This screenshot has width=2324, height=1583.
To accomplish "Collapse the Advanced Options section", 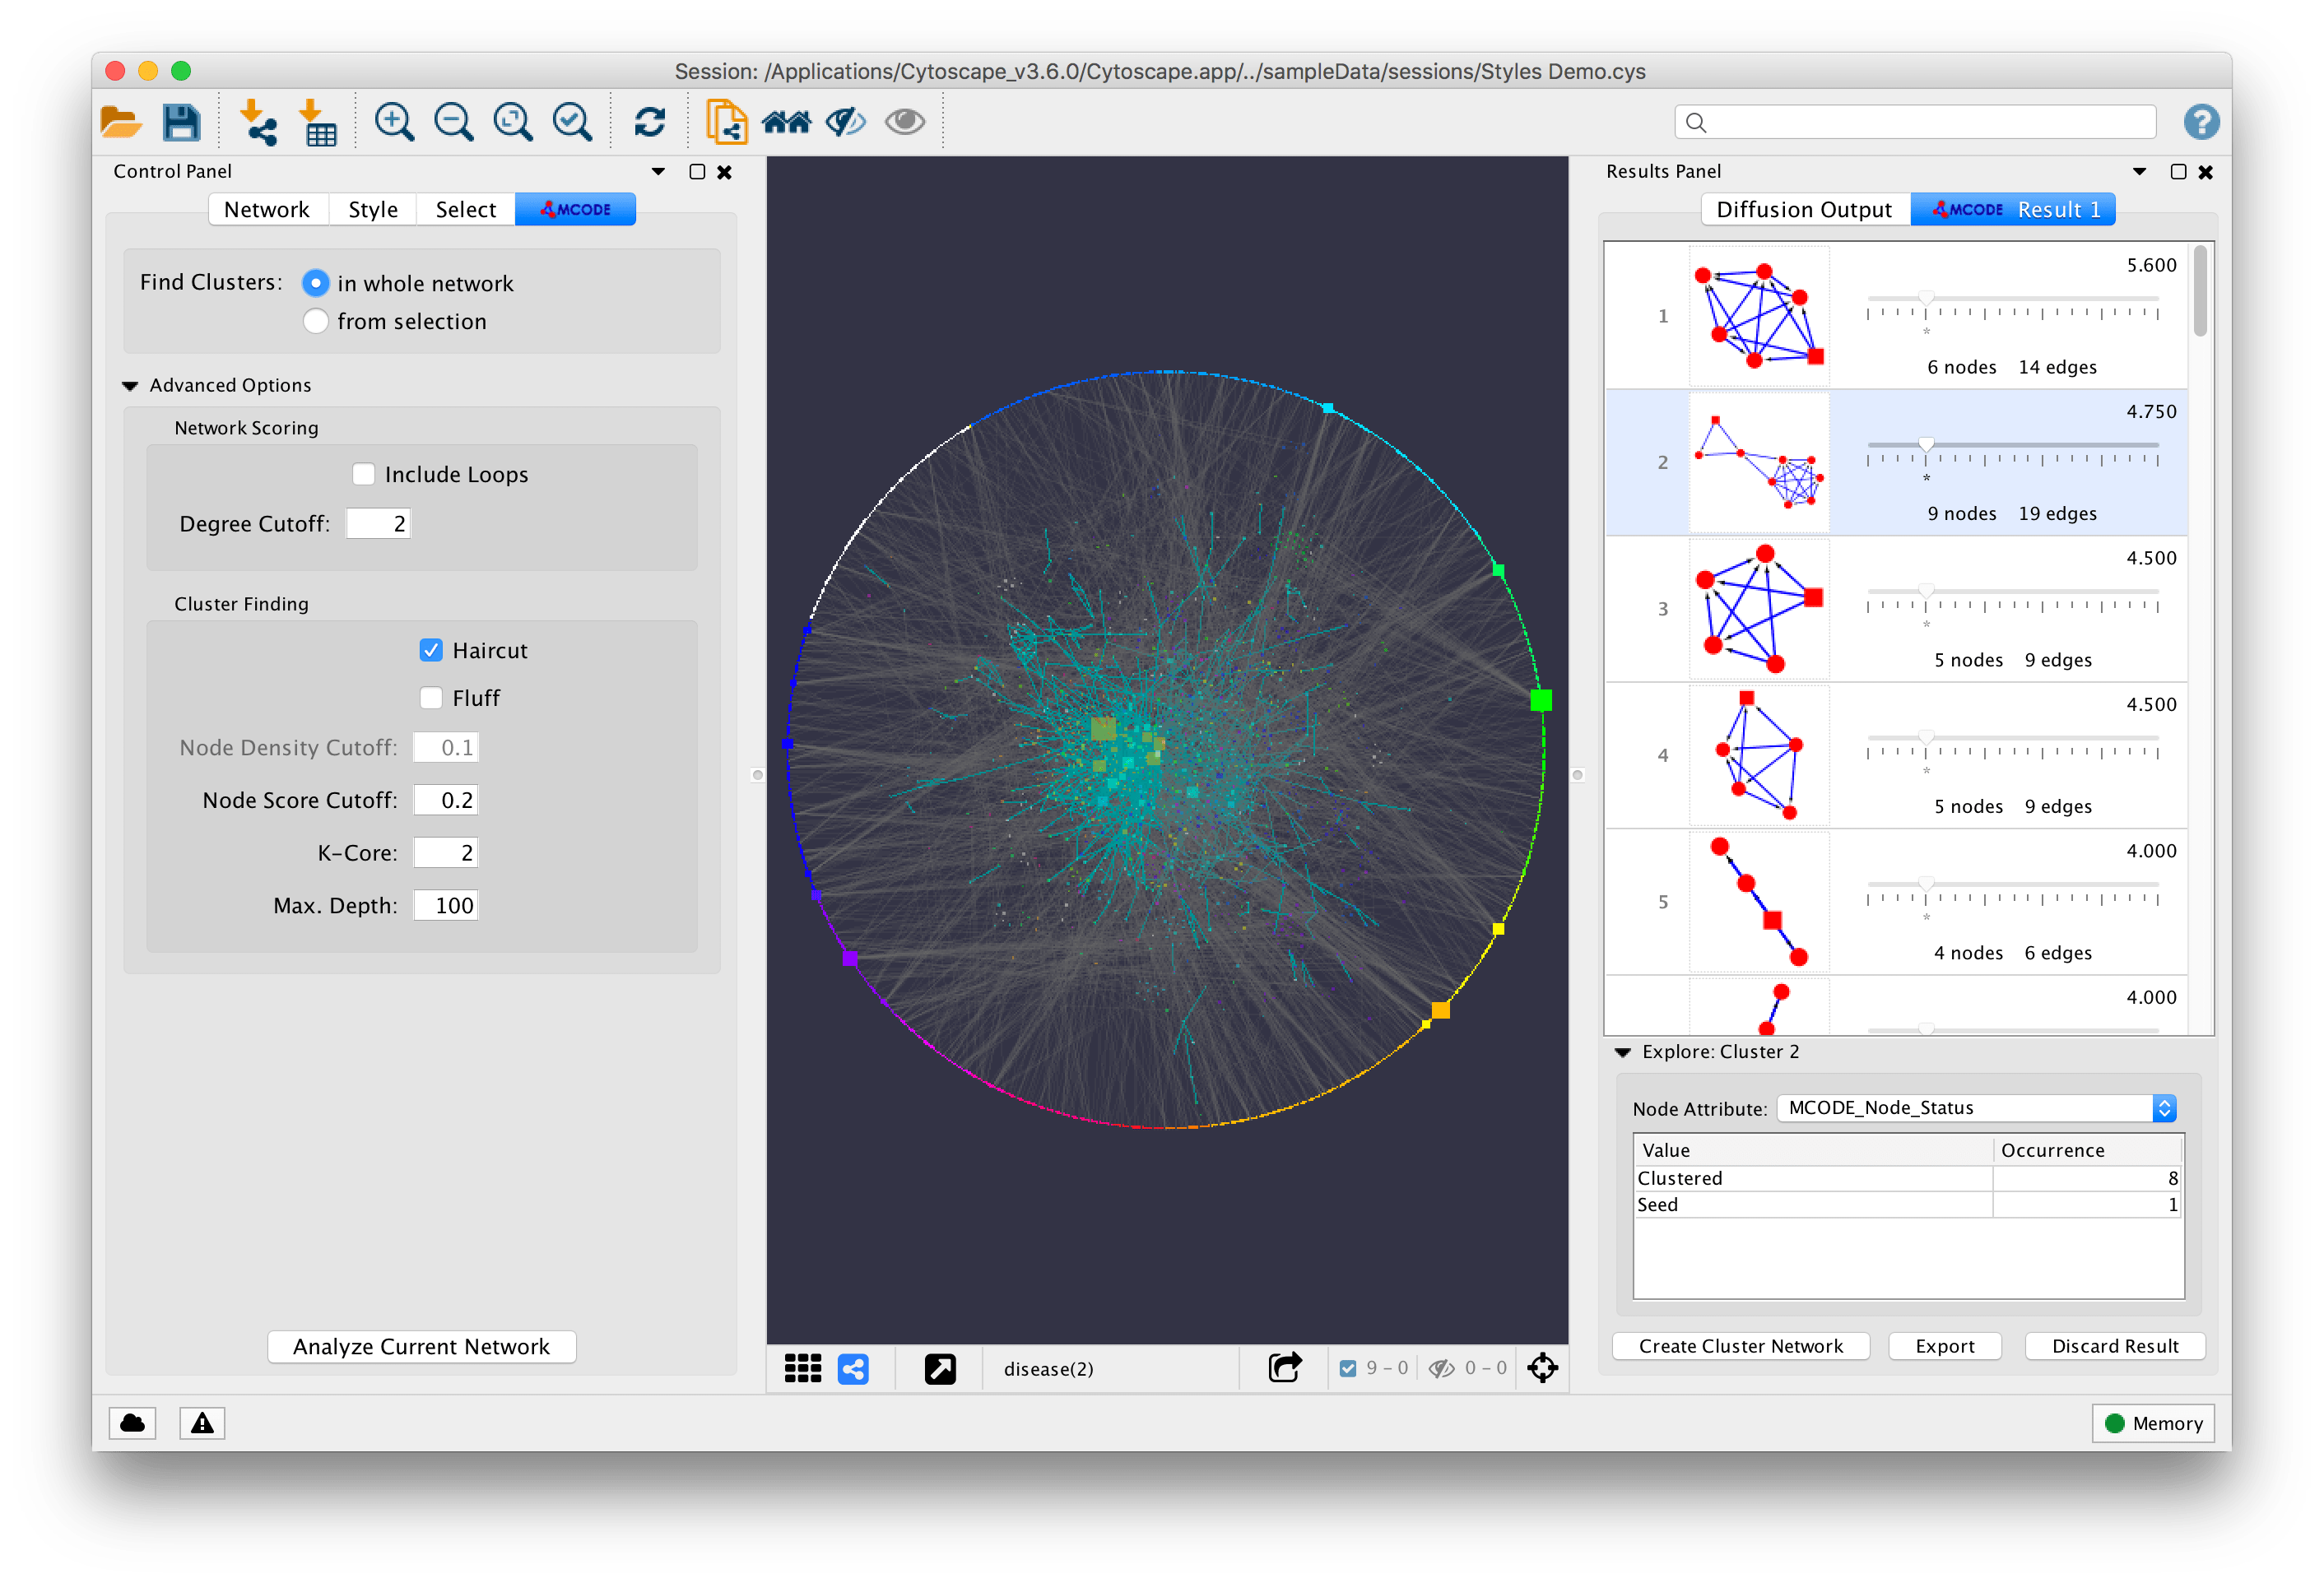I will [130, 386].
